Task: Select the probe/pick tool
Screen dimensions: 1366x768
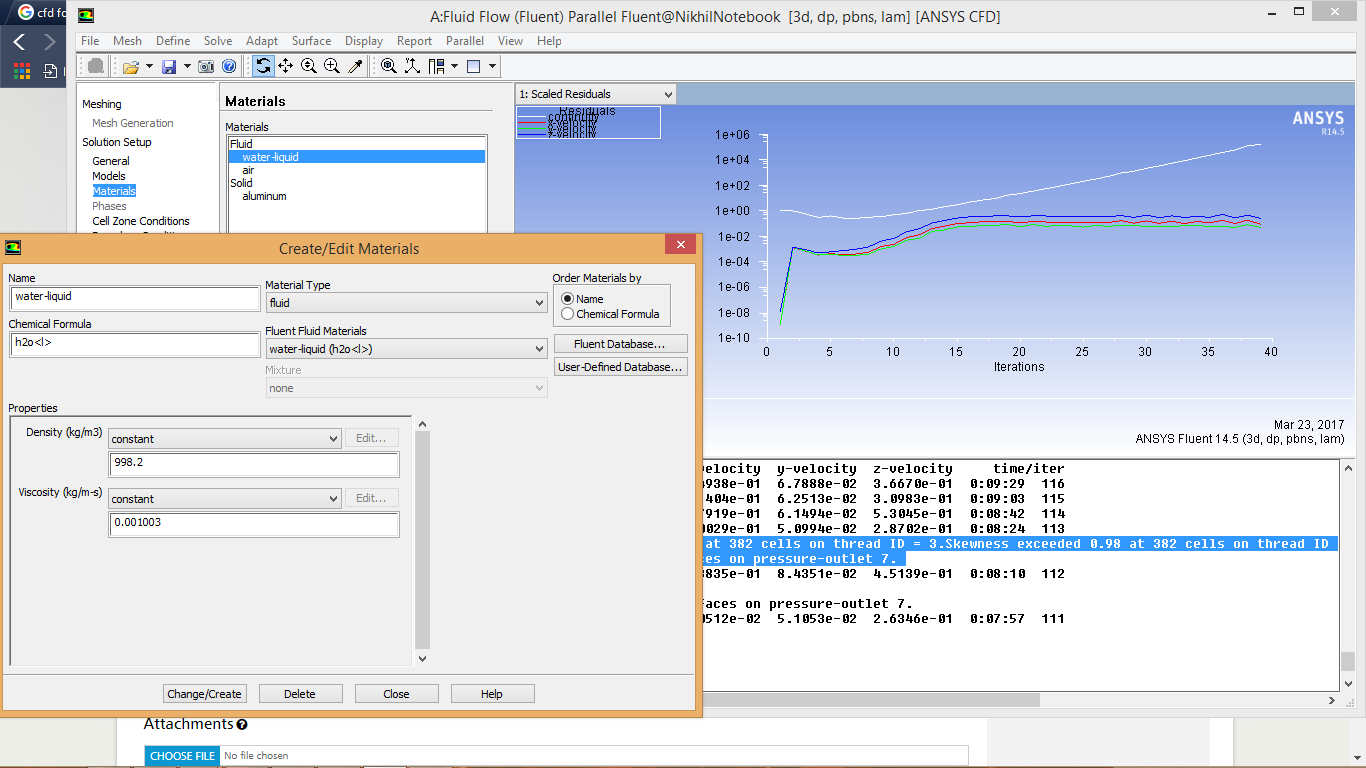Action: [353, 66]
